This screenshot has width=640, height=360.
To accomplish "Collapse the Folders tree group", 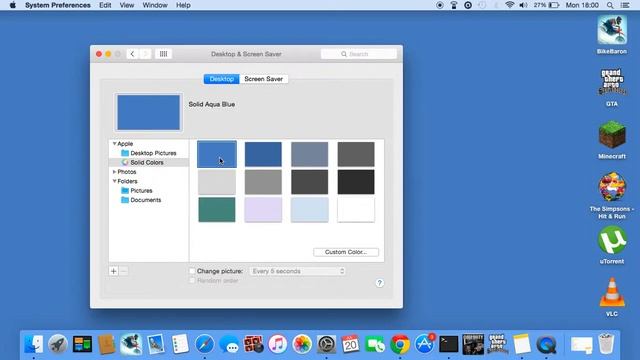I will click(114, 181).
